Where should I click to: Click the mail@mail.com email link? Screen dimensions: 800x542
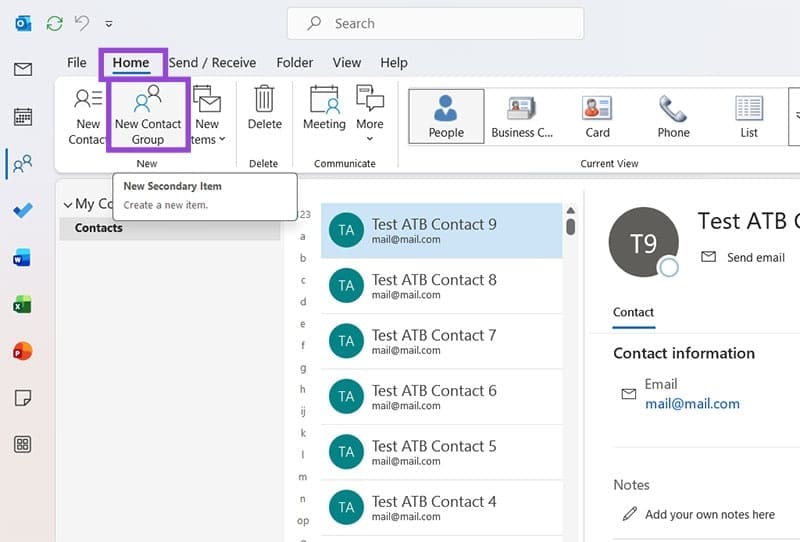pyautogui.click(x=692, y=404)
